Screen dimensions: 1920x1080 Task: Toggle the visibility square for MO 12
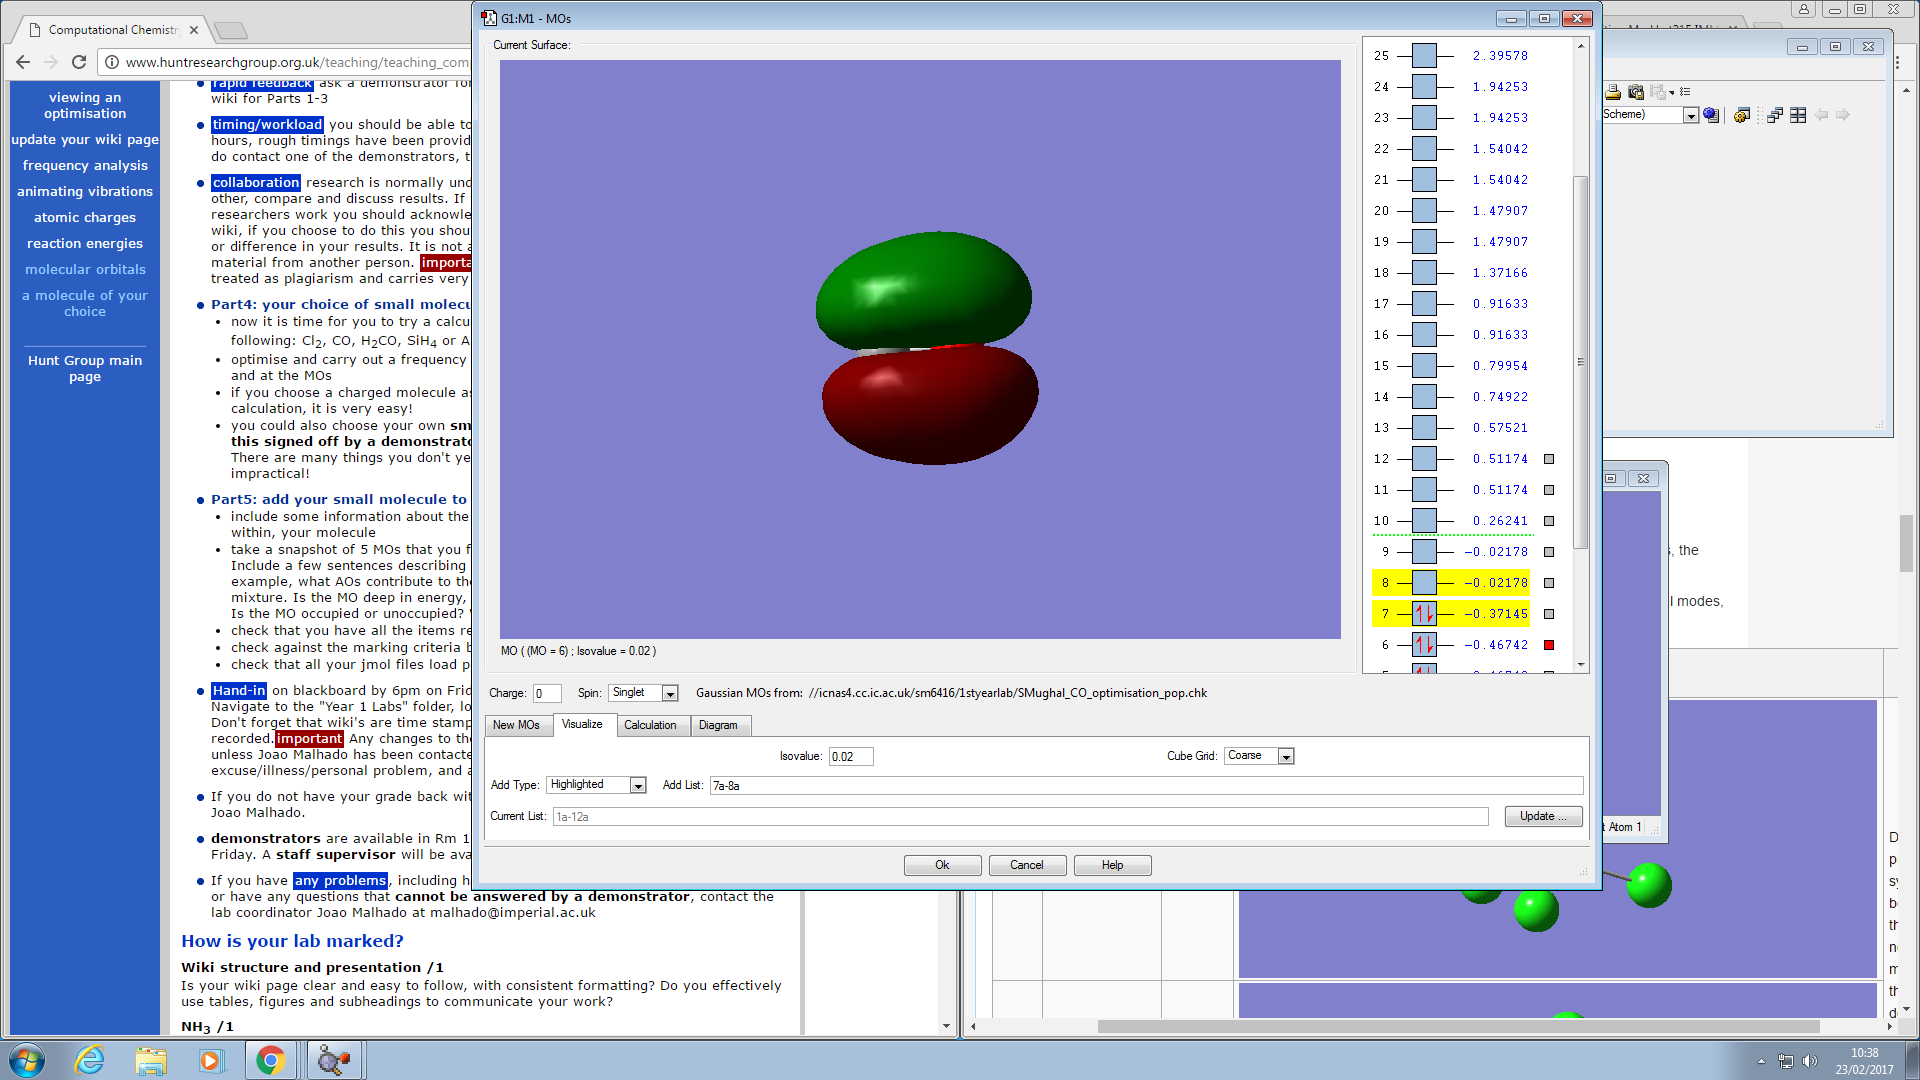(1549, 459)
